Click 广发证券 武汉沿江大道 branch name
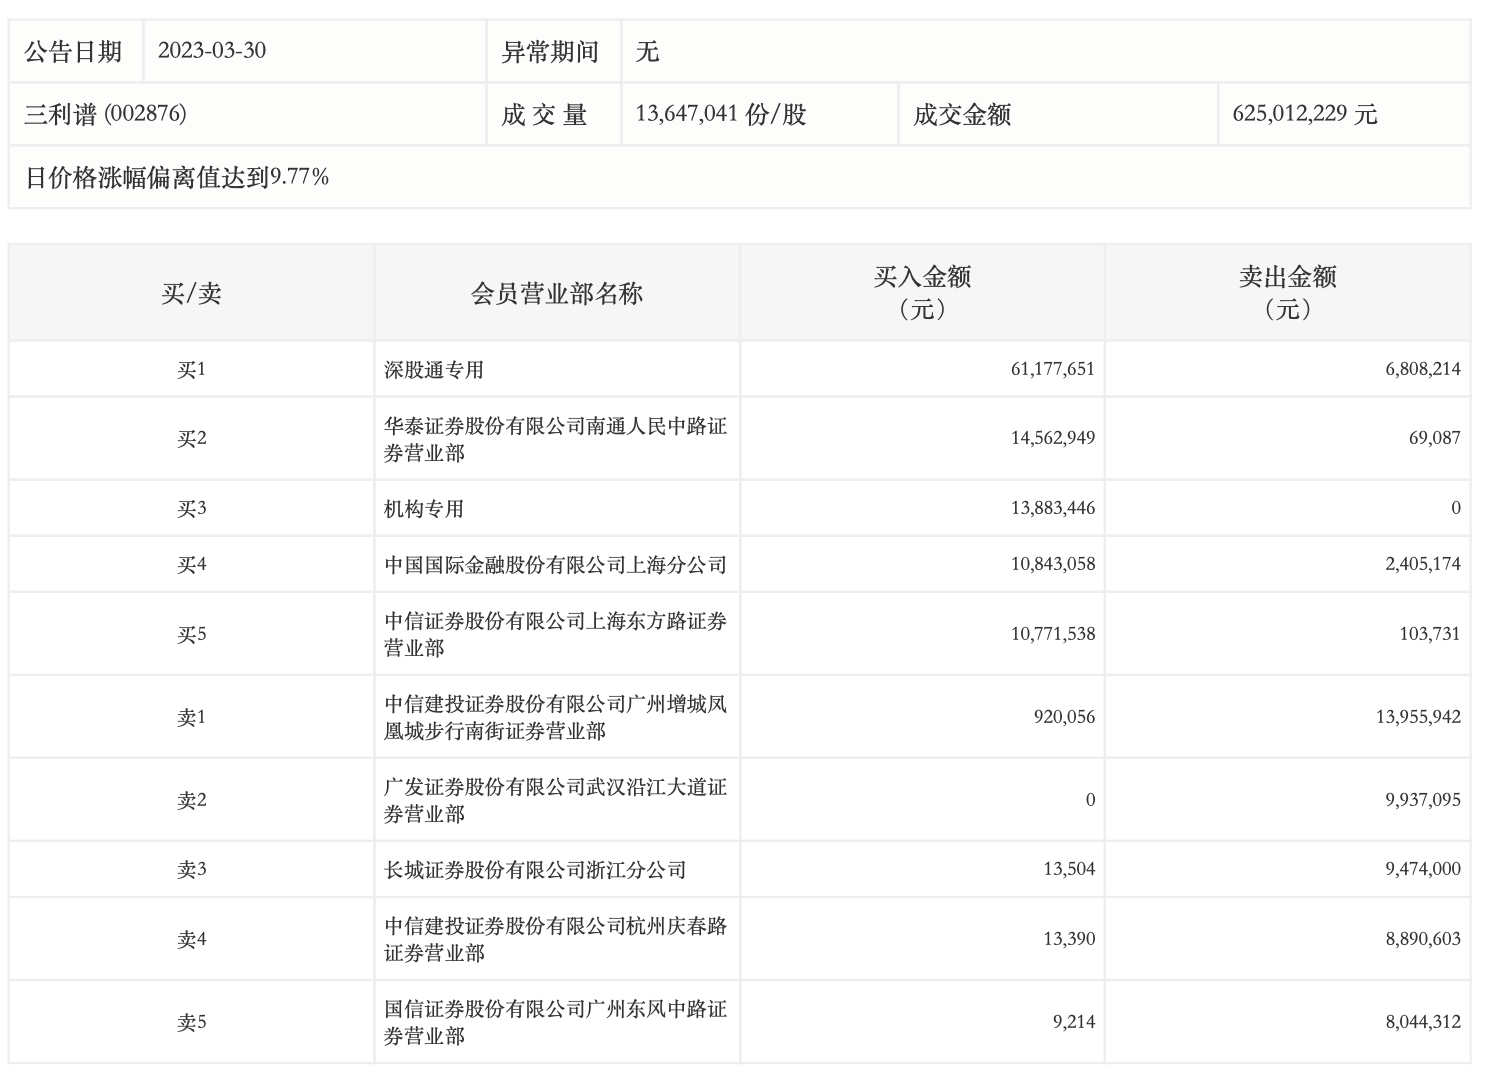Viewport: 1490px width, 1082px height. point(555,800)
